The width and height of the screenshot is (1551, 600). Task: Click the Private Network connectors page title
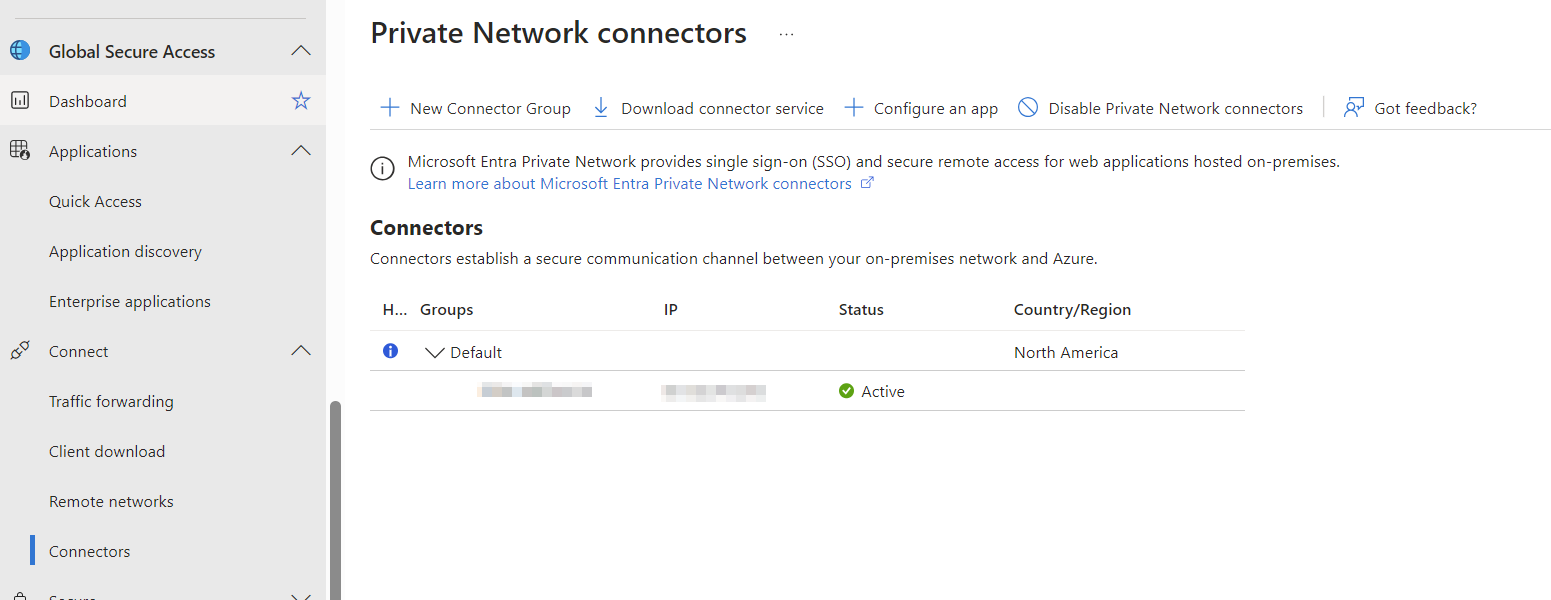point(558,33)
